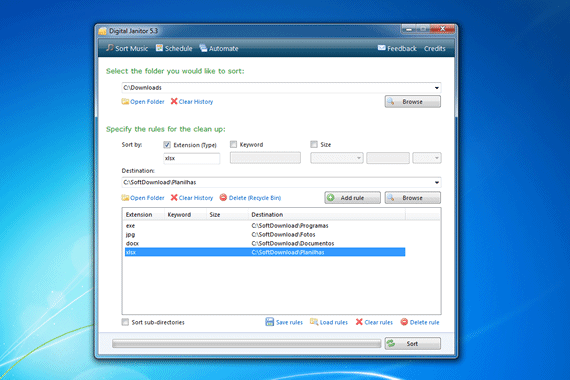Browse for the folder to sort
This screenshot has height=380, width=570.
[413, 102]
